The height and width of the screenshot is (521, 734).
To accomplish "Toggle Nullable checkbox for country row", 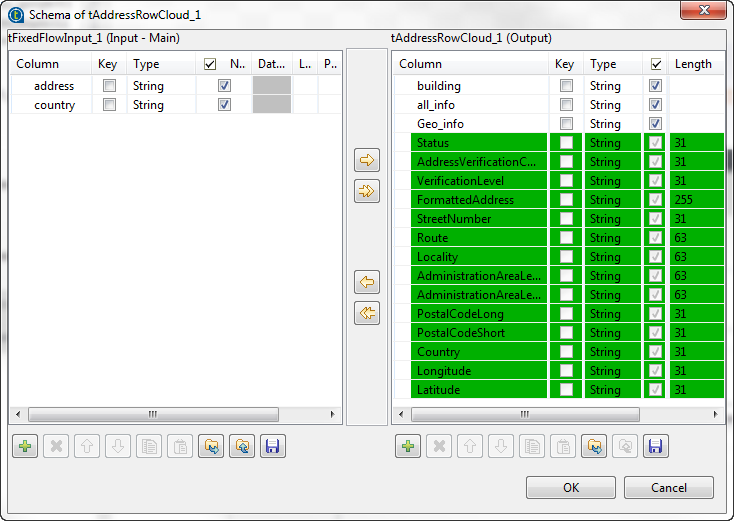I will [x=224, y=104].
